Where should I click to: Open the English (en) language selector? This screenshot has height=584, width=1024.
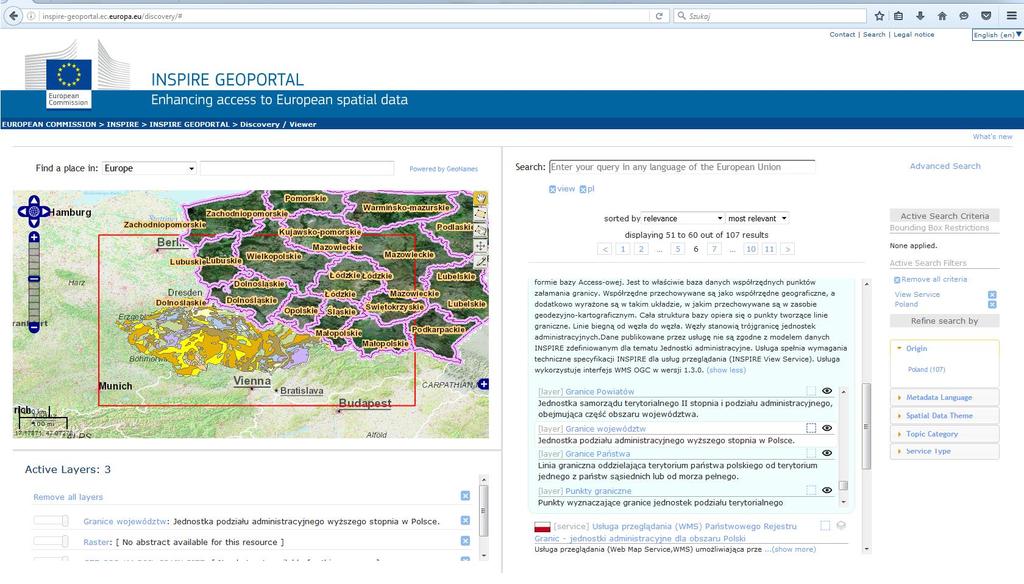pyautogui.click(x=997, y=35)
